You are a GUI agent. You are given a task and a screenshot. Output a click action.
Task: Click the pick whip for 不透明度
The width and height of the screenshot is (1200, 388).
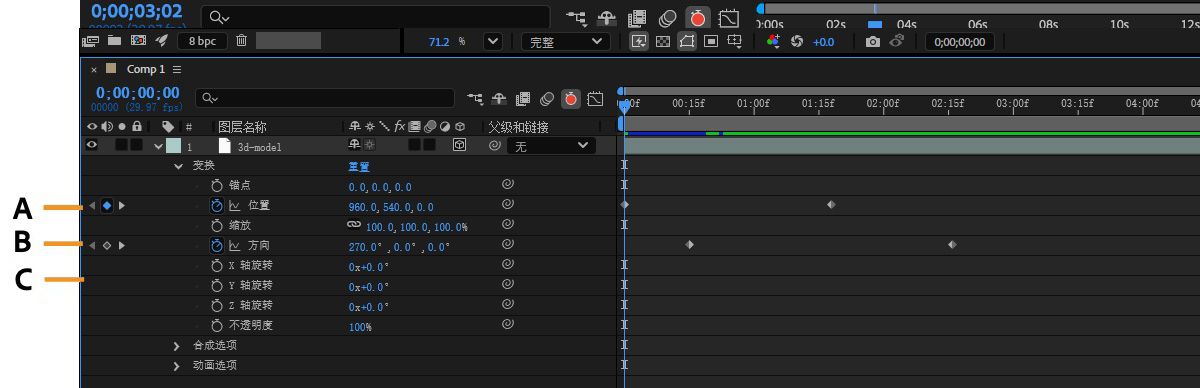[507, 325]
